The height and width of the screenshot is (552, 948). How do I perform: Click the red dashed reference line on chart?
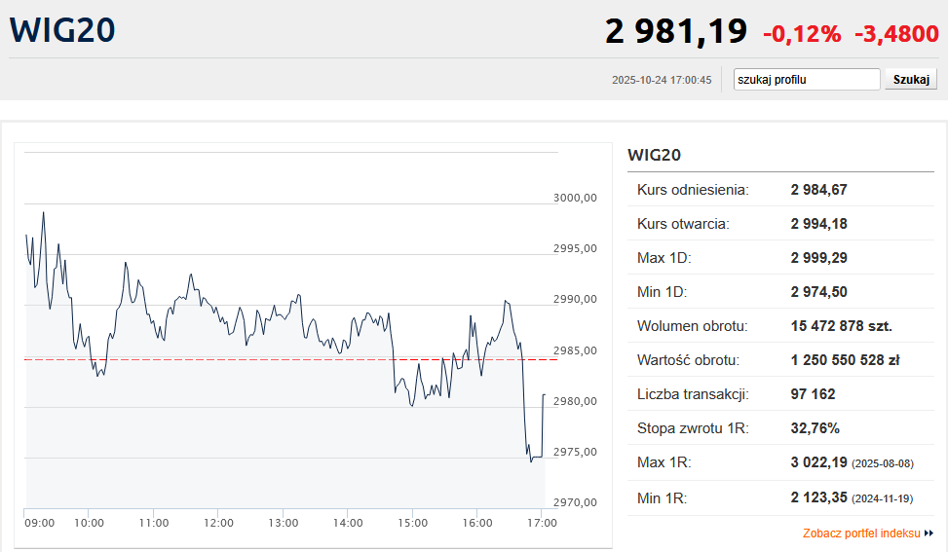(250, 359)
